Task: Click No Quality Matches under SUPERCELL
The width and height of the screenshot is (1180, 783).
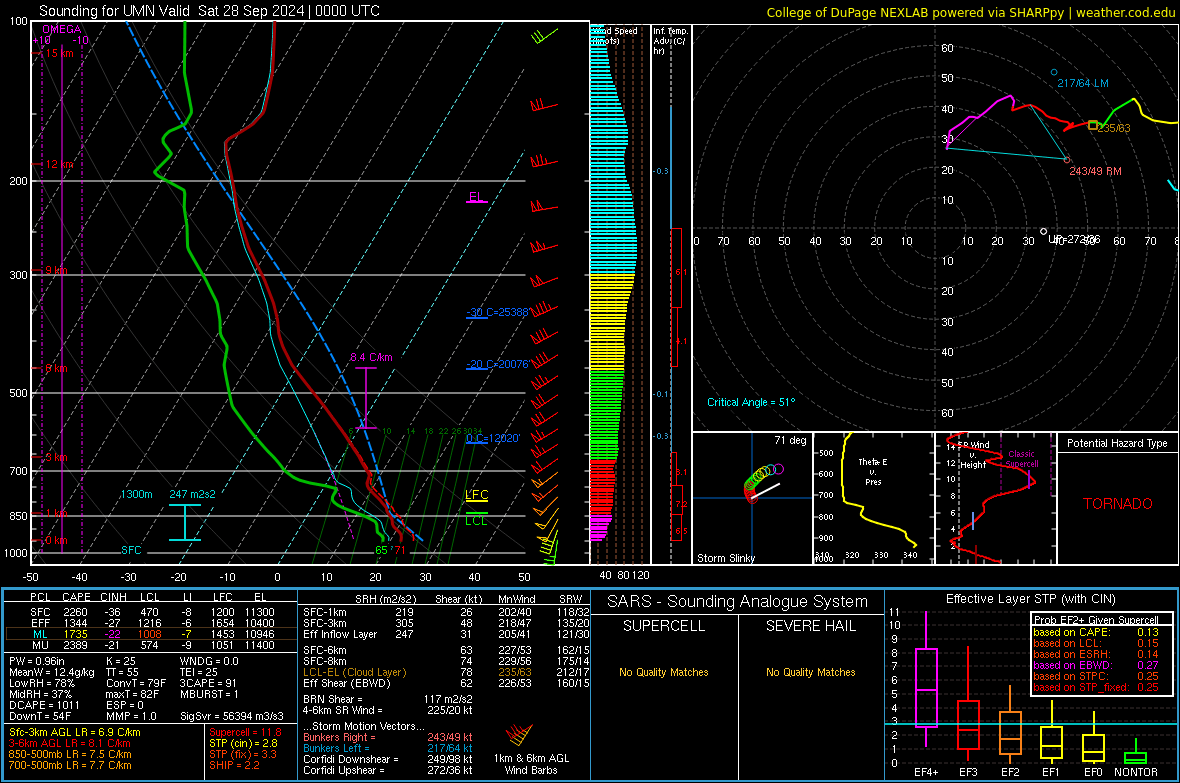Action: pyautogui.click(x=664, y=672)
